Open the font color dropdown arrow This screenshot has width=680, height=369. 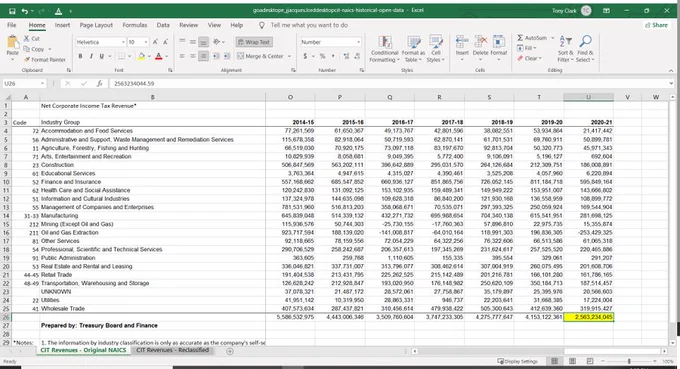[x=167, y=56]
